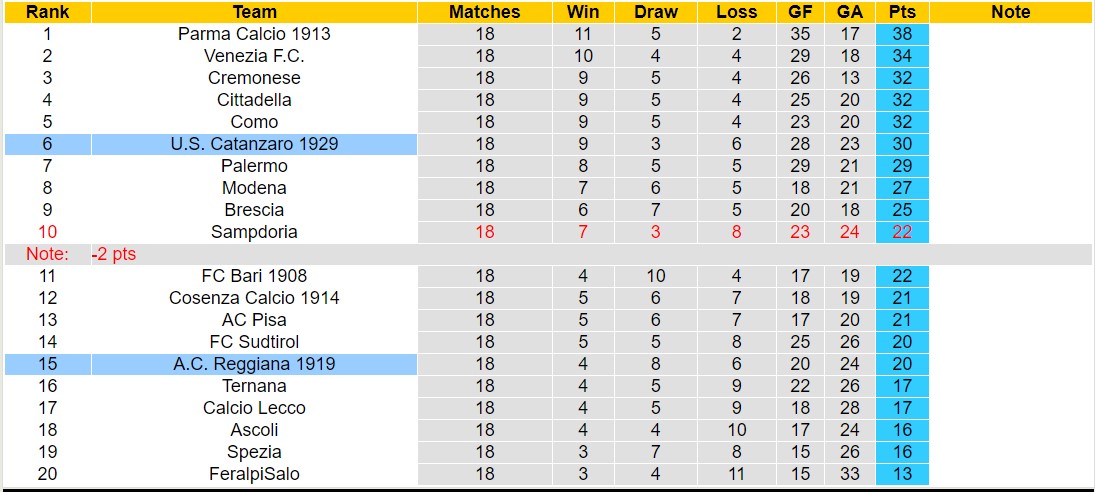Click FC Bari 1908's draw count of 10
The height and width of the screenshot is (492, 1095).
tap(656, 276)
